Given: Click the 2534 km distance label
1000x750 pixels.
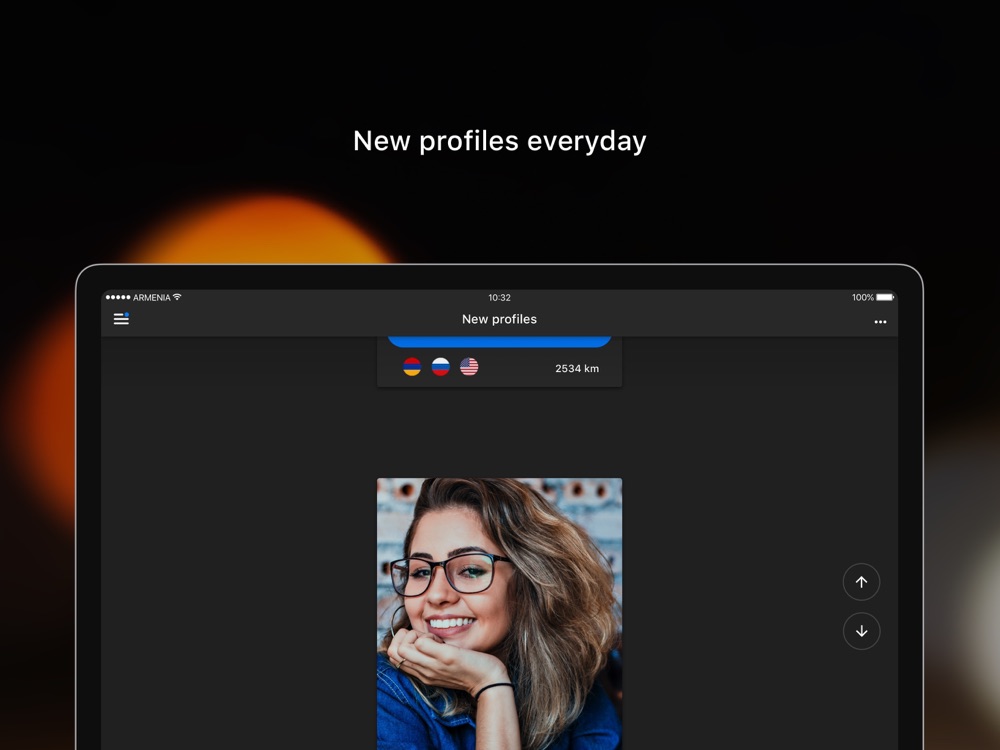Looking at the screenshot, I should pos(577,369).
